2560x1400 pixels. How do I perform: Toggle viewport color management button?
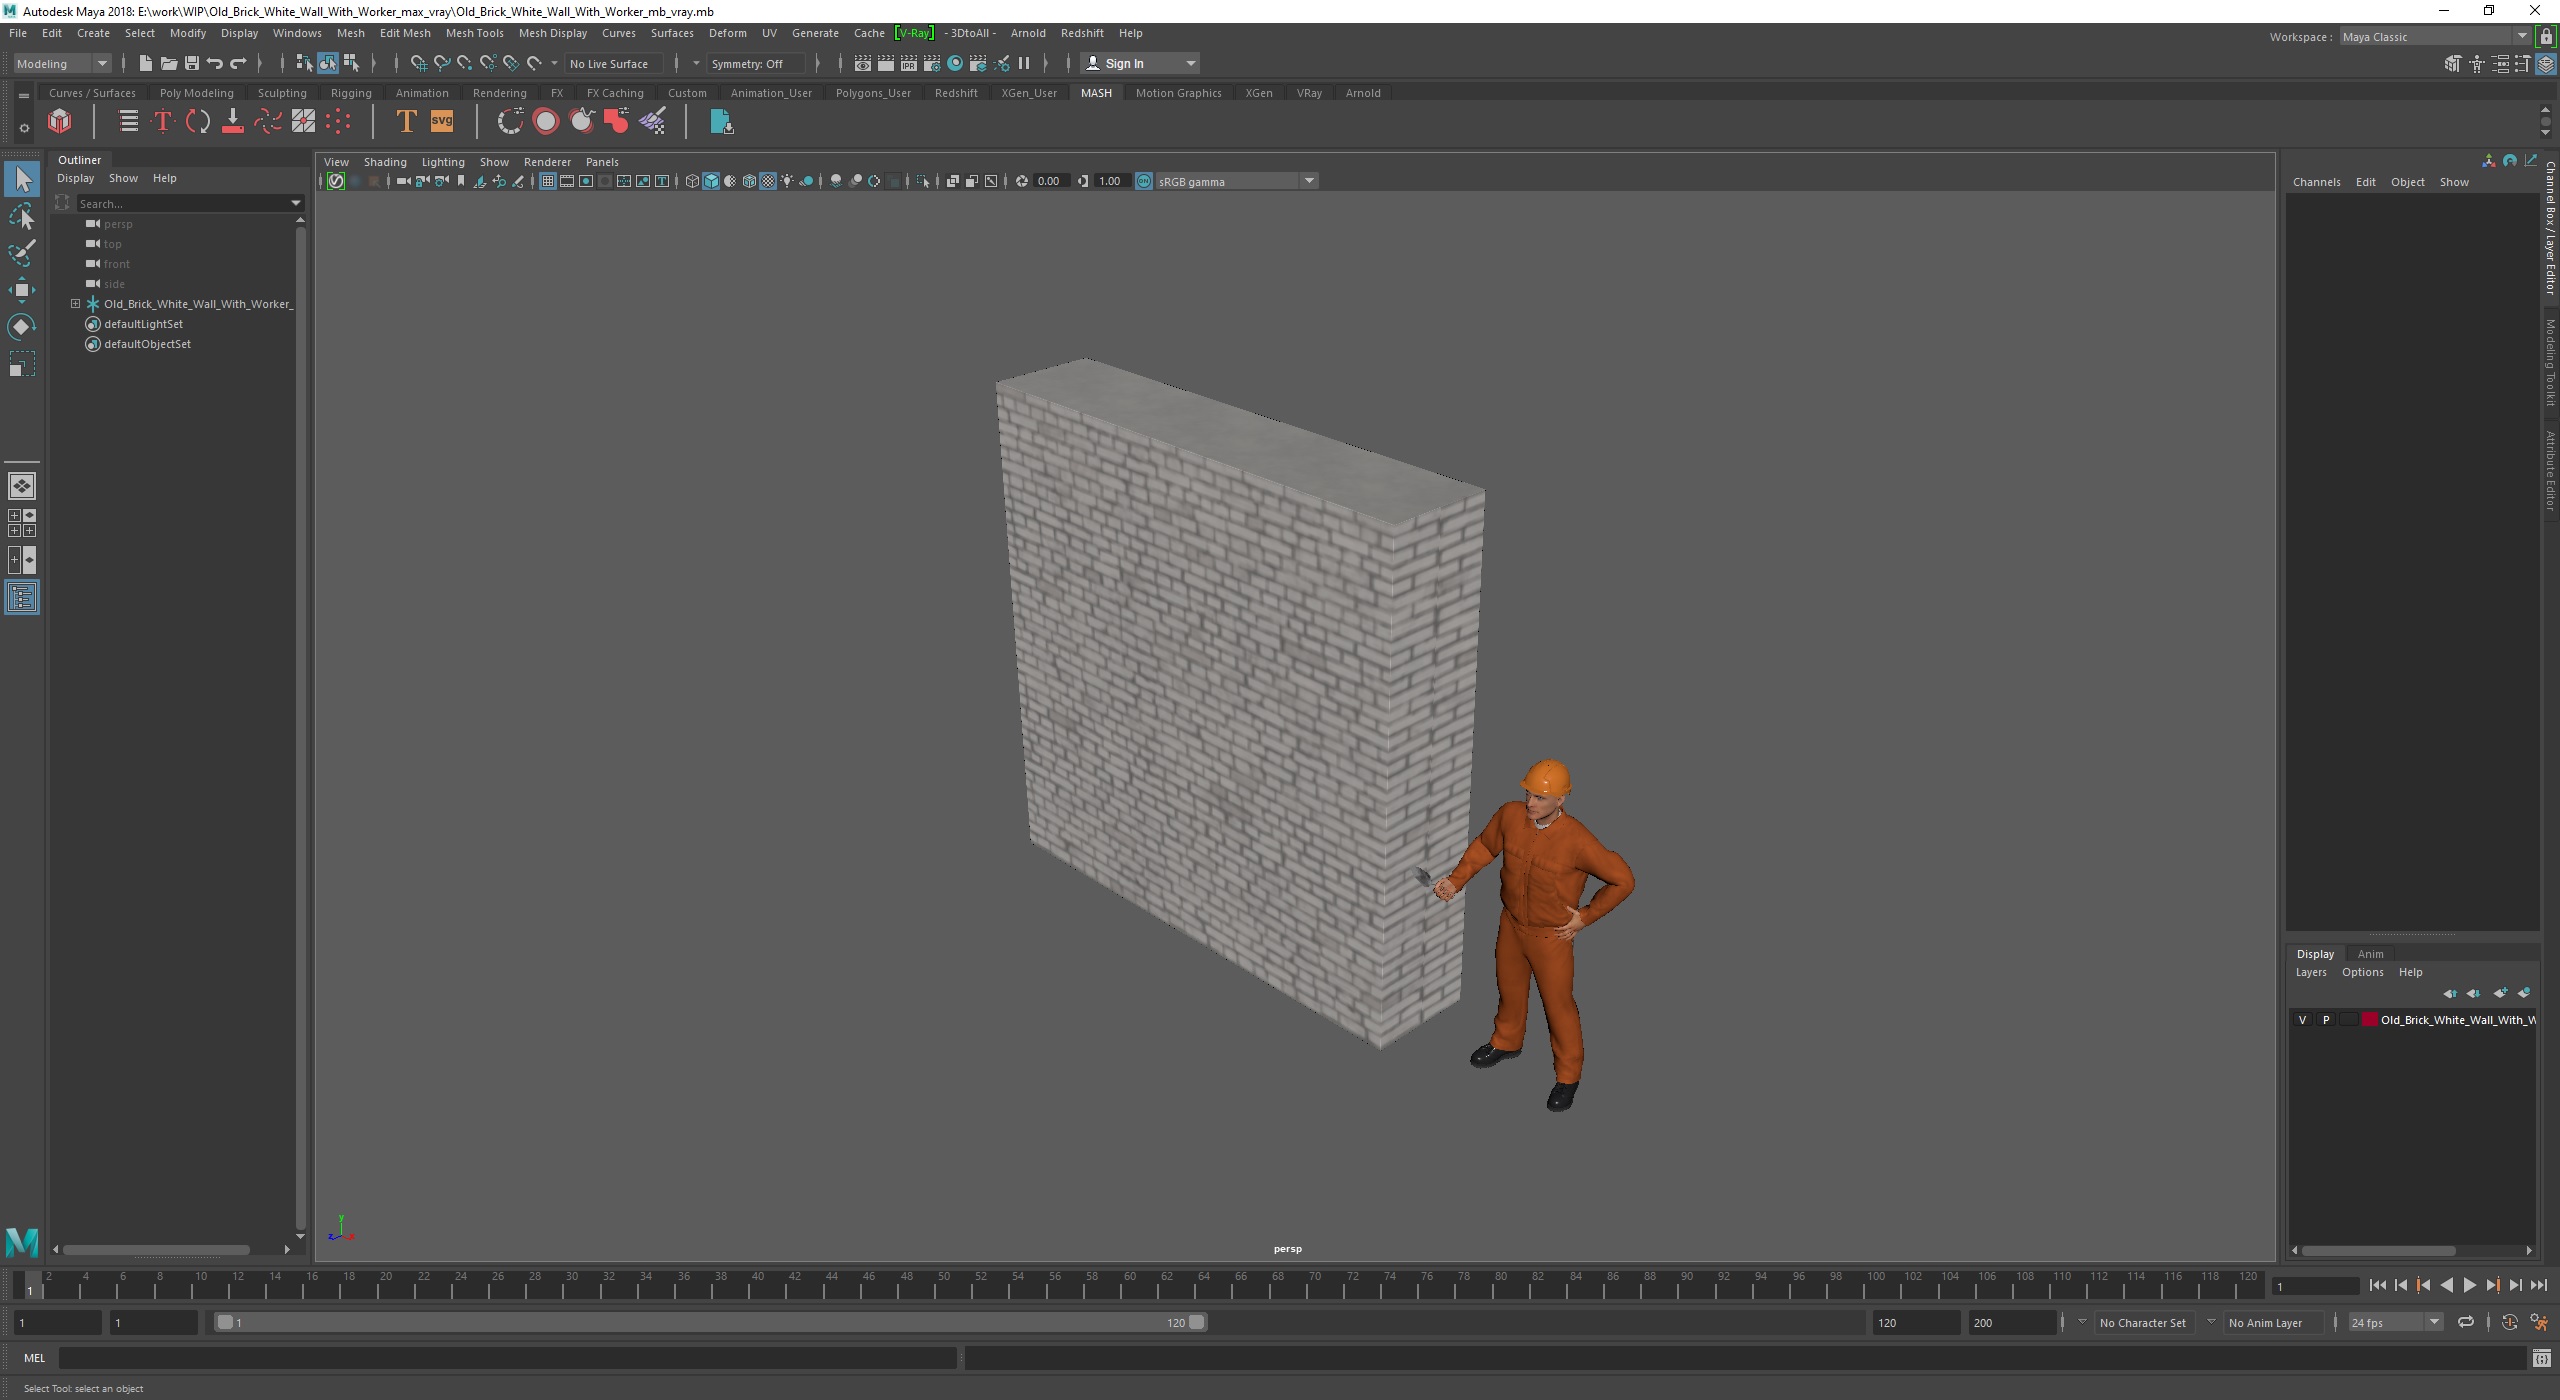point(1144,181)
